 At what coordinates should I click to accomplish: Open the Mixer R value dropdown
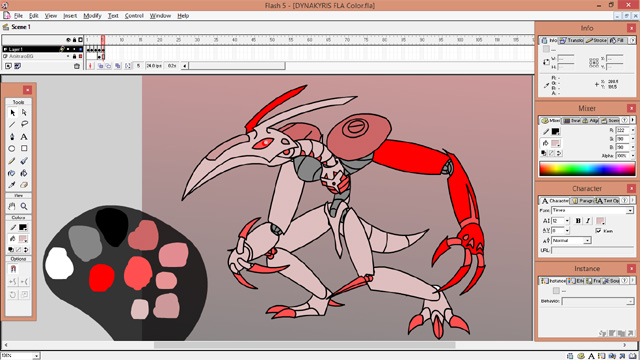pos(633,130)
